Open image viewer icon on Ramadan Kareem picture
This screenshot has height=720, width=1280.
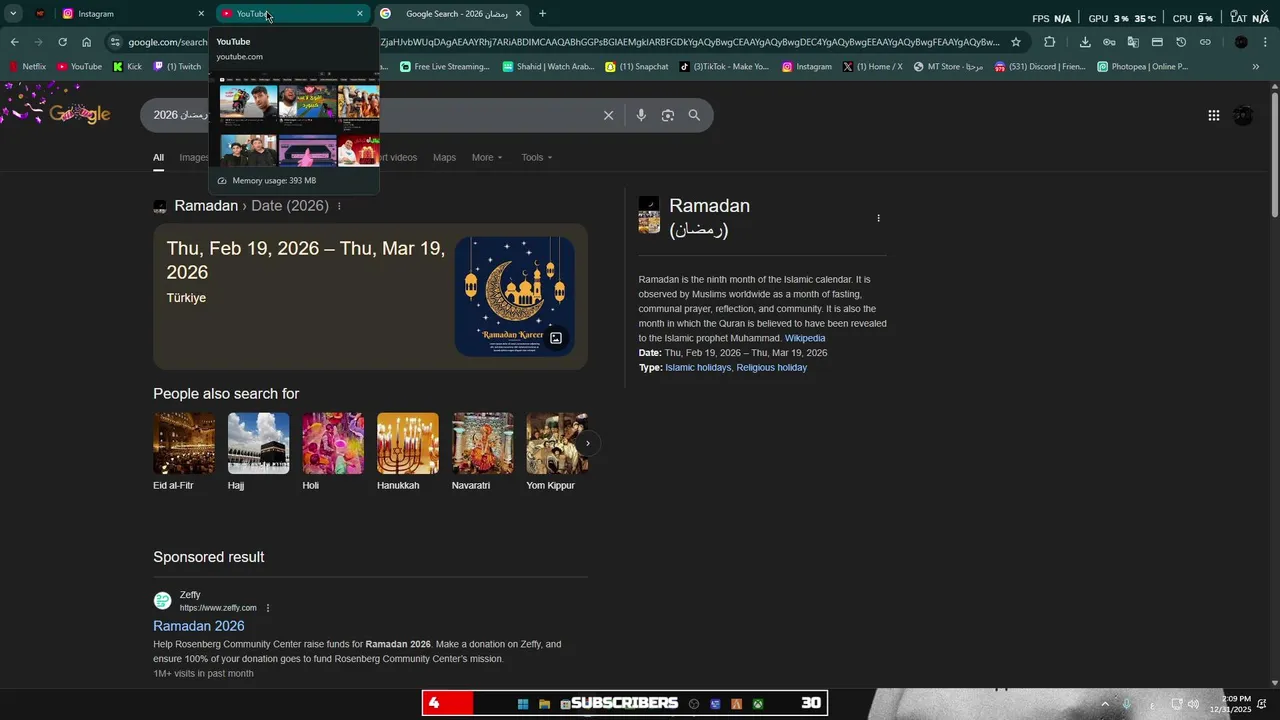coord(556,338)
